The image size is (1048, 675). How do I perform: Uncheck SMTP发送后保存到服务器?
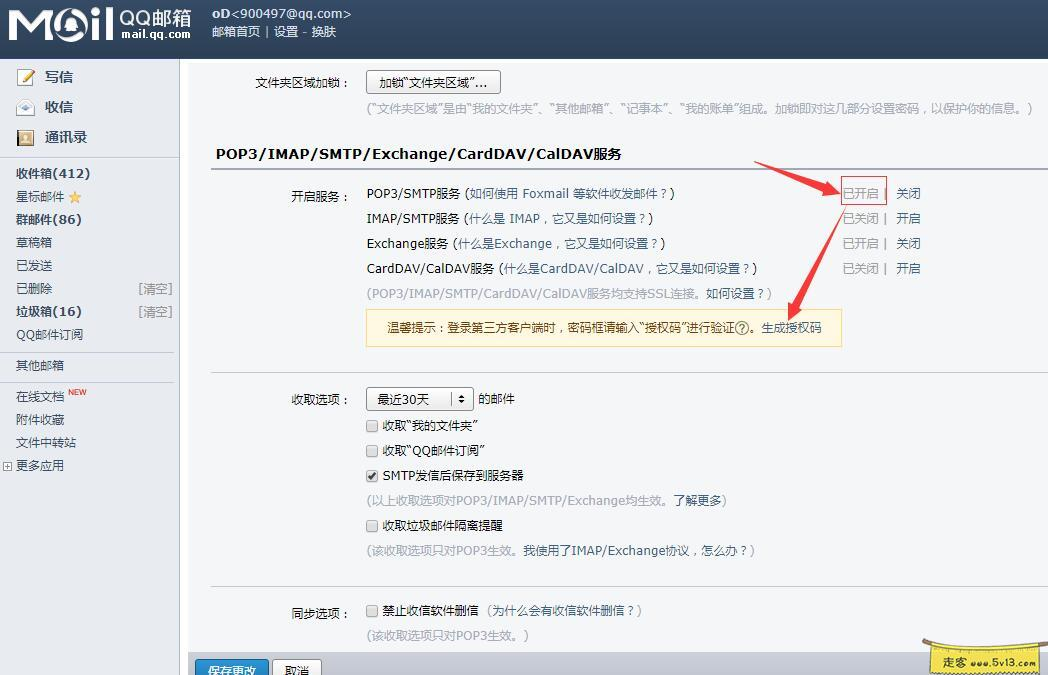point(371,475)
